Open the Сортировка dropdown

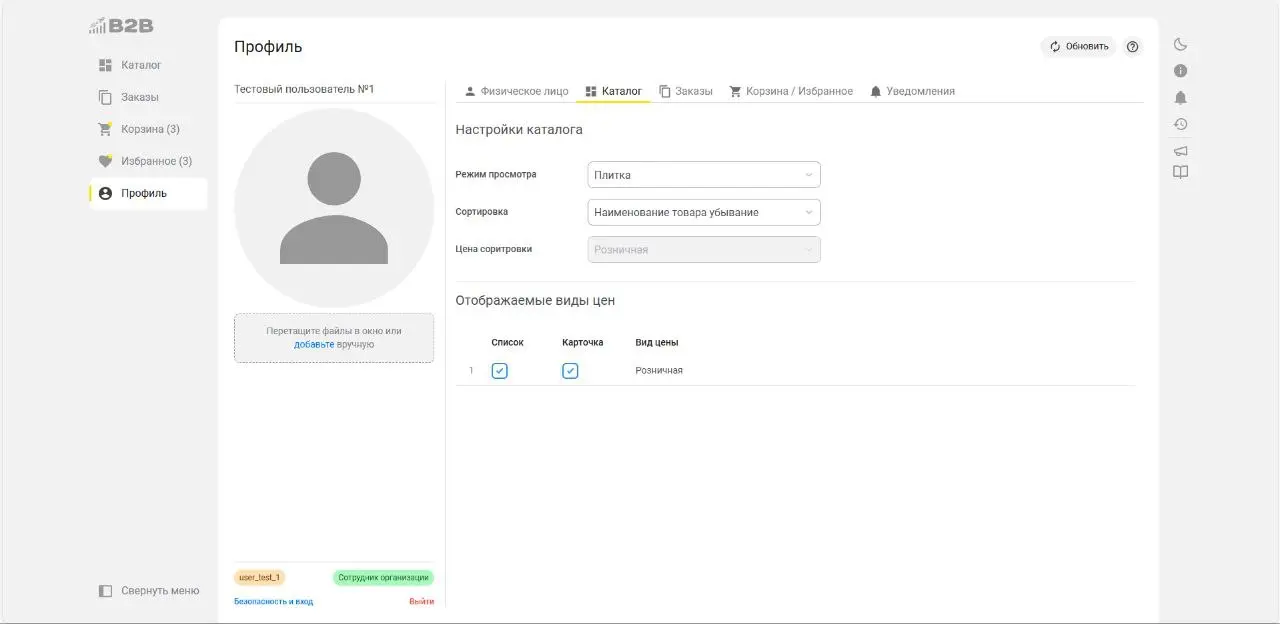coord(703,212)
